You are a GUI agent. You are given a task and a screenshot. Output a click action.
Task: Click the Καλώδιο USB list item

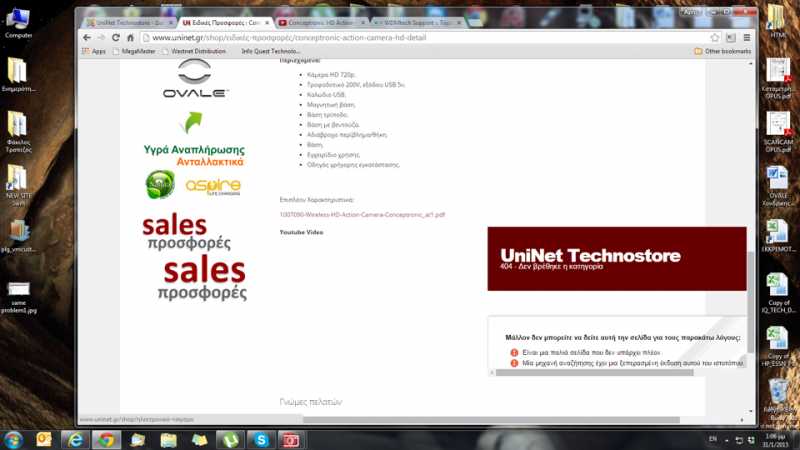(326, 95)
